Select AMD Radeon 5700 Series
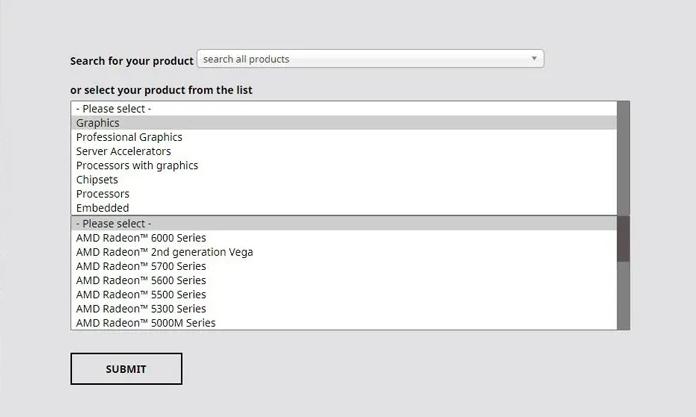The height and width of the screenshot is (417, 696). pos(141,266)
